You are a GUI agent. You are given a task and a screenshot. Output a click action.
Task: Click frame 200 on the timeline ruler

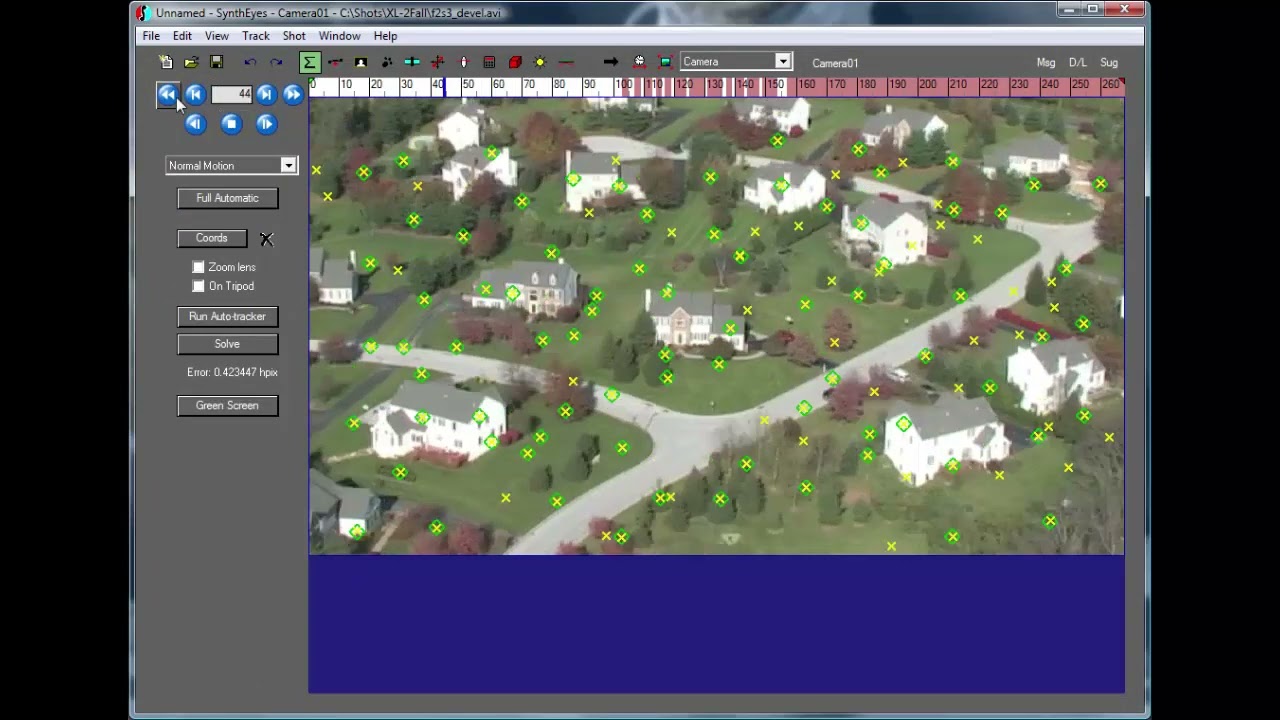(x=928, y=86)
